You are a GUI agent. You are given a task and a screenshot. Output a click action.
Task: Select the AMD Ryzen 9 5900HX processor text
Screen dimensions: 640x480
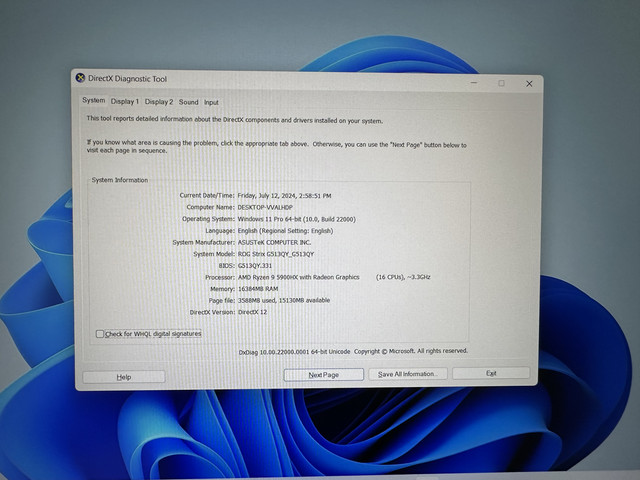(x=298, y=277)
